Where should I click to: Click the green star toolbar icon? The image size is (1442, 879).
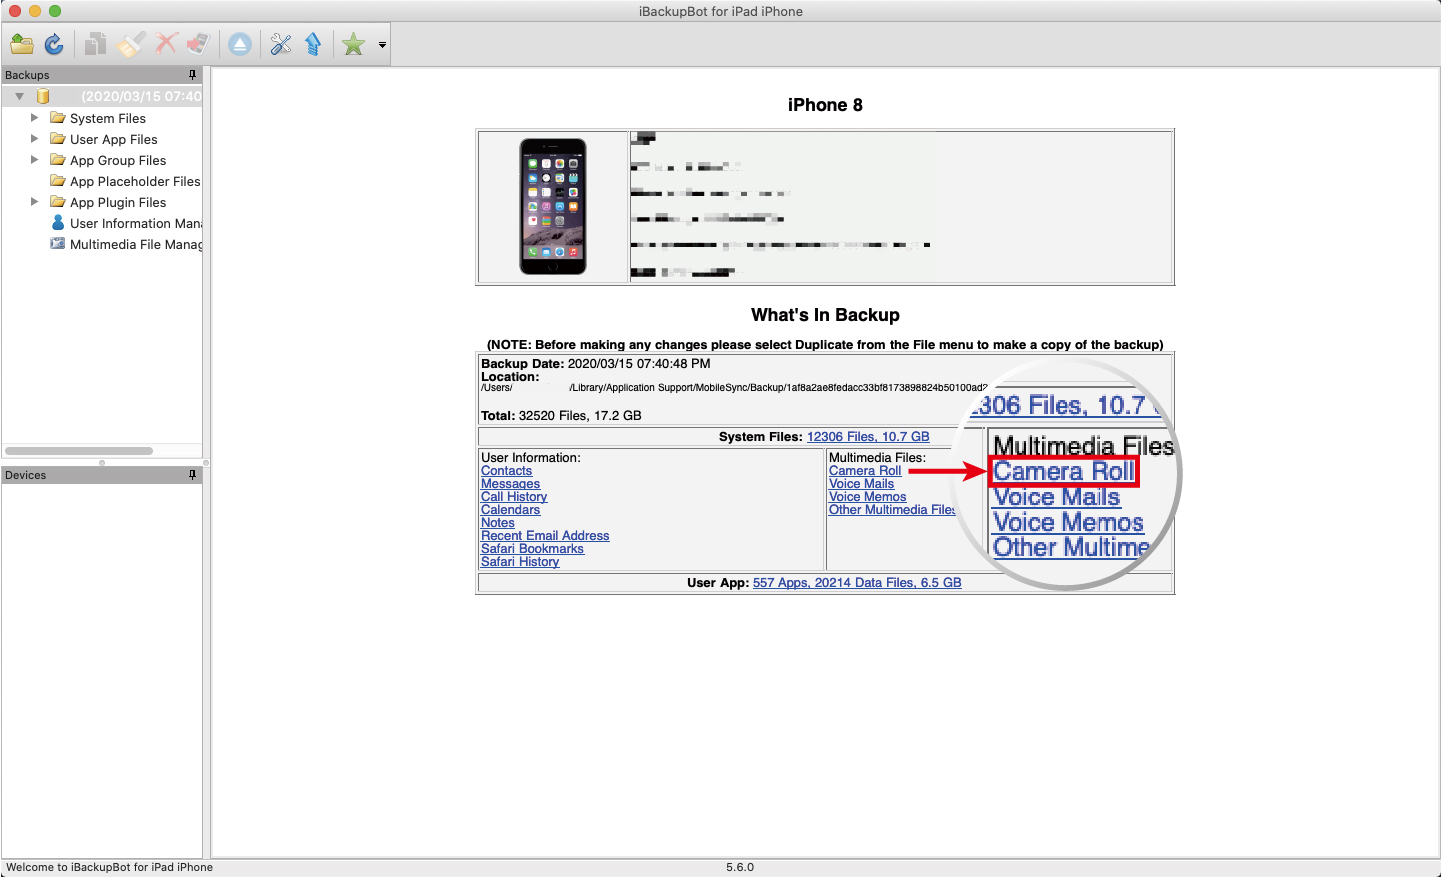(354, 44)
